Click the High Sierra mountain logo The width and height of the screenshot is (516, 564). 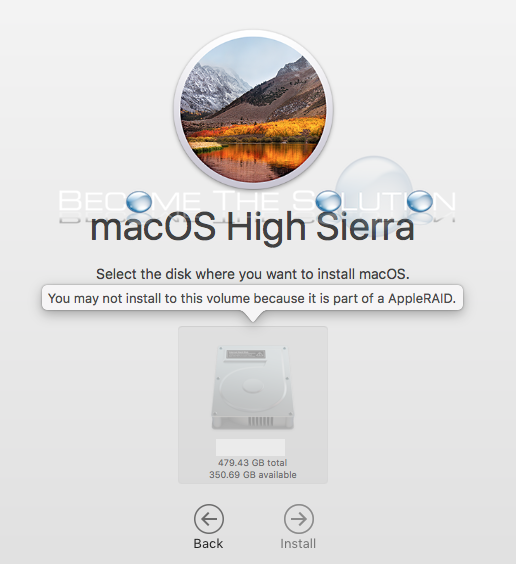(x=254, y=109)
